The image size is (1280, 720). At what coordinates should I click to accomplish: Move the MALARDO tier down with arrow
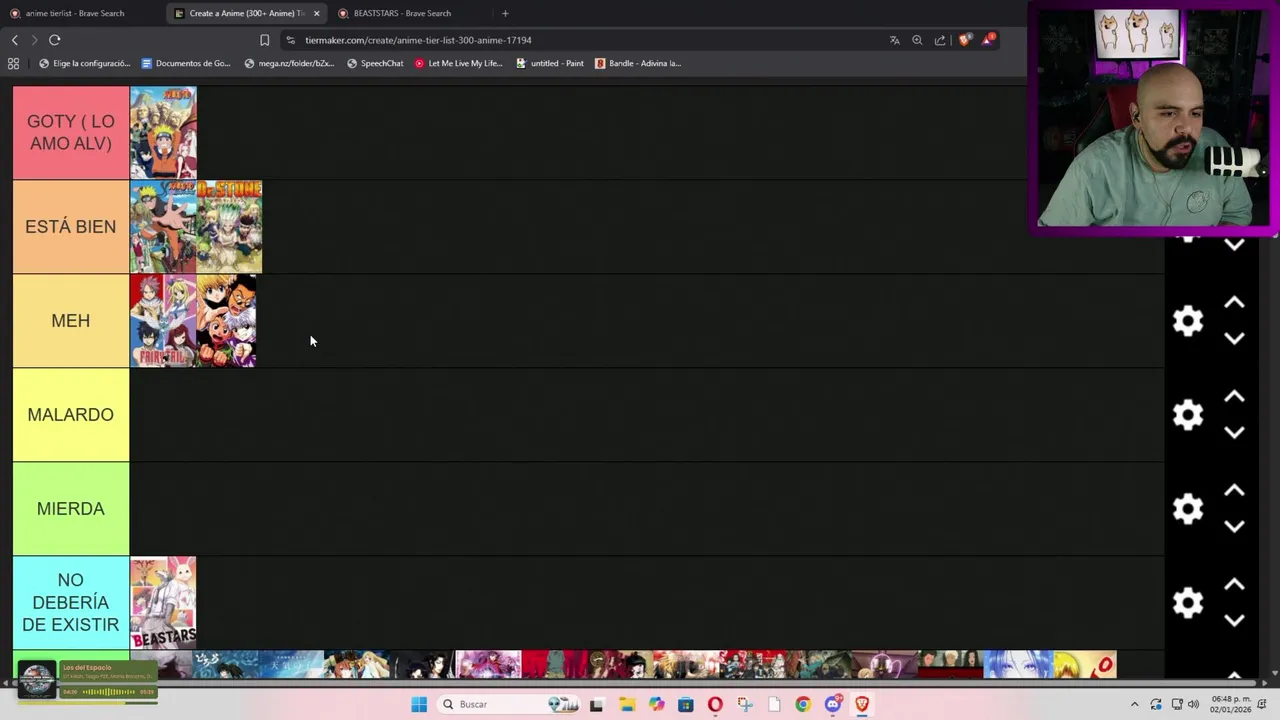1234,433
